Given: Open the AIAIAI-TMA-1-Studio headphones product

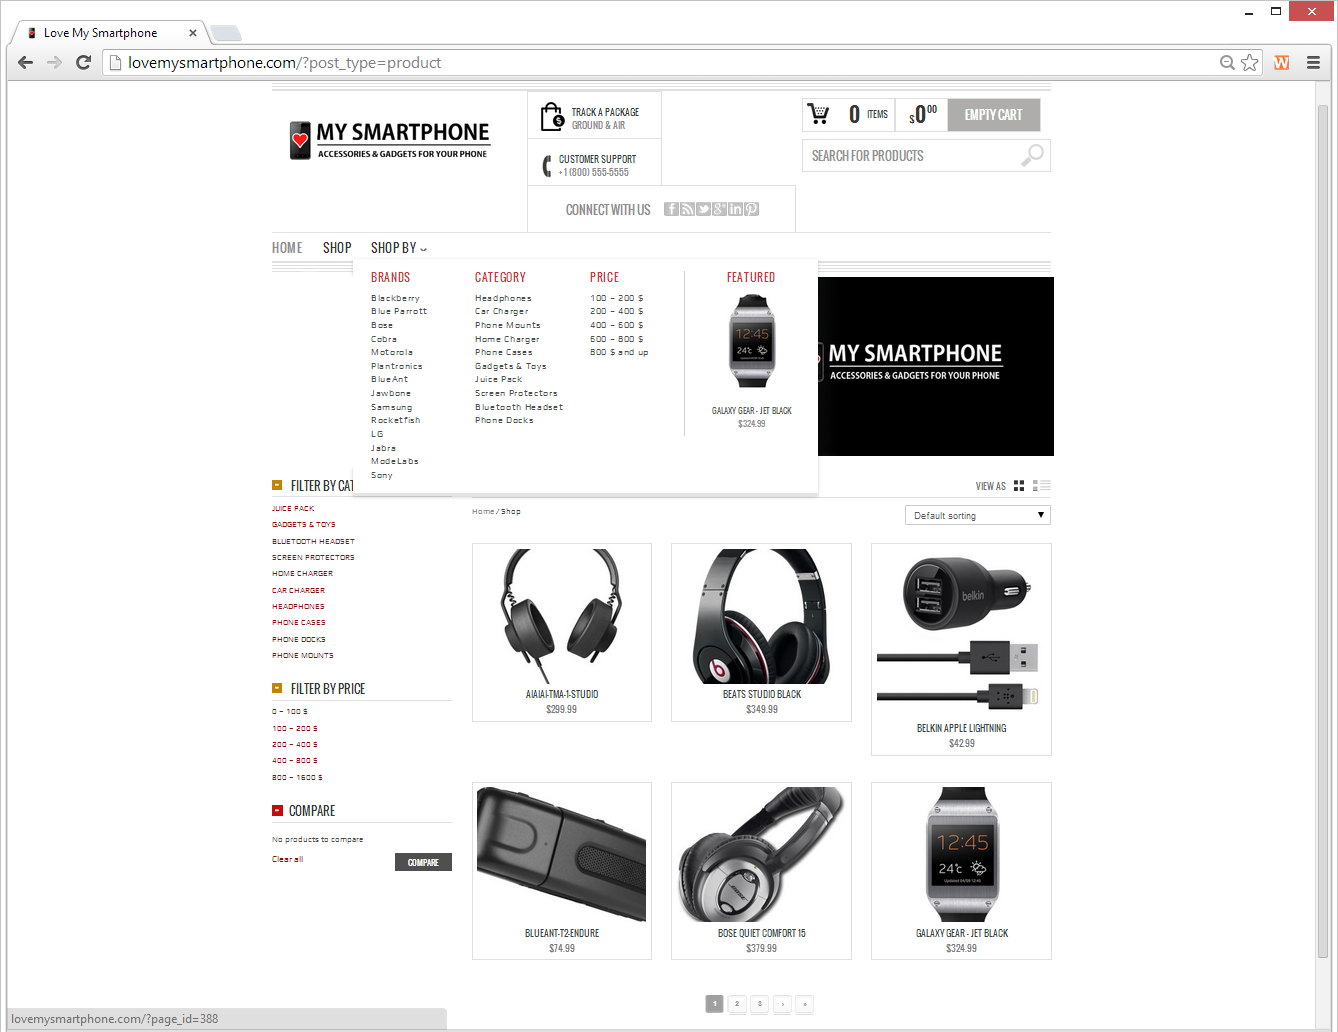Looking at the screenshot, I should [562, 632].
